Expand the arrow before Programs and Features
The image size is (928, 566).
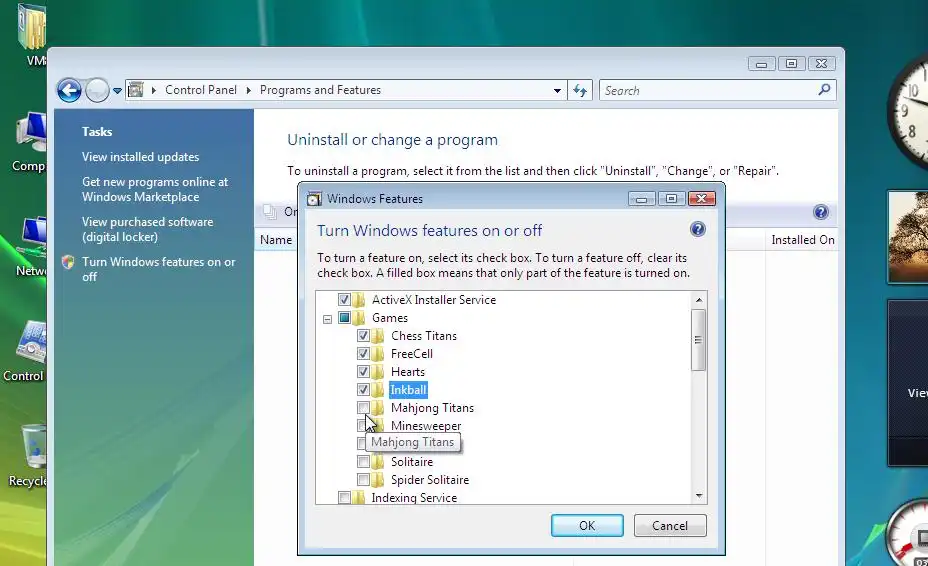pos(249,90)
